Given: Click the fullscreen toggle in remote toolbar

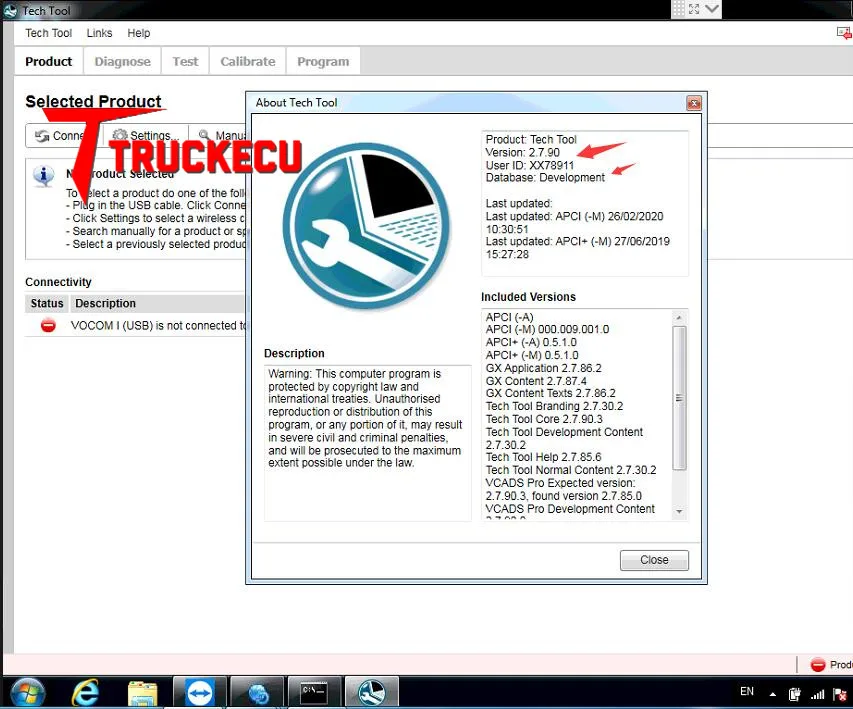Looking at the screenshot, I should point(694,9).
